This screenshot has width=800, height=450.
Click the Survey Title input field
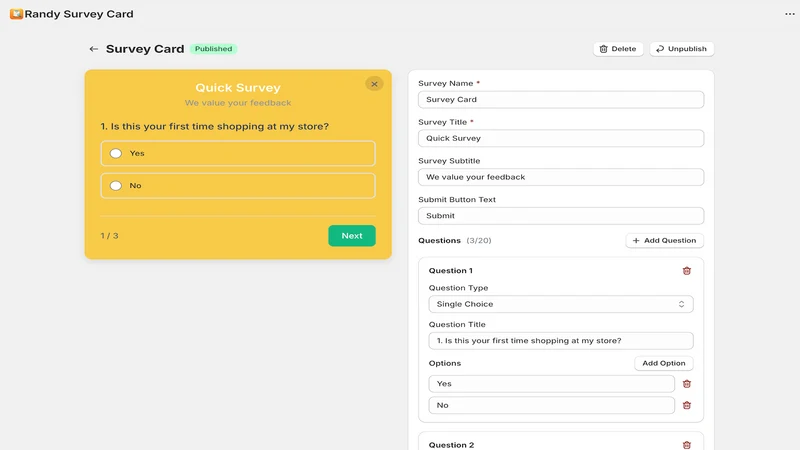pyautogui.click(x=561, y=138)
